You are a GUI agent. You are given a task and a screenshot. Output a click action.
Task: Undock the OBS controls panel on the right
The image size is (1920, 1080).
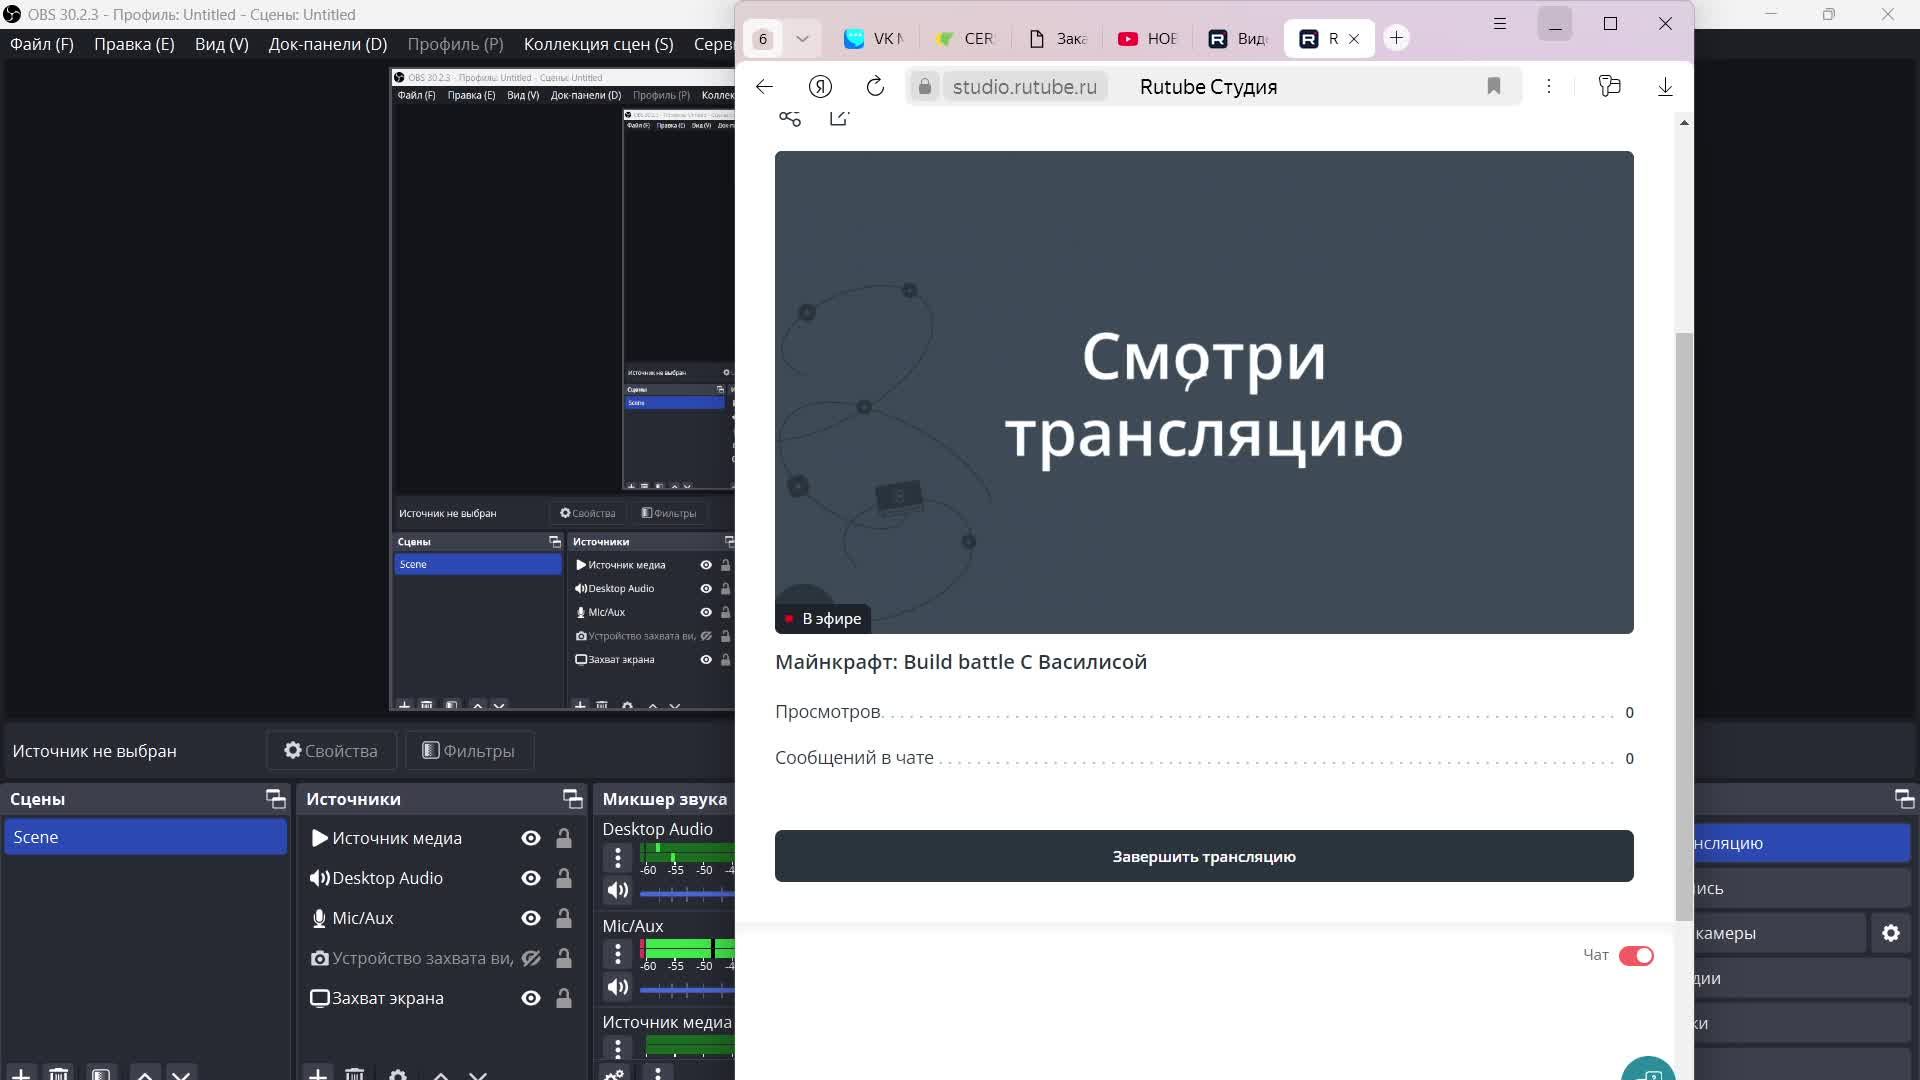click(1904, 798)
